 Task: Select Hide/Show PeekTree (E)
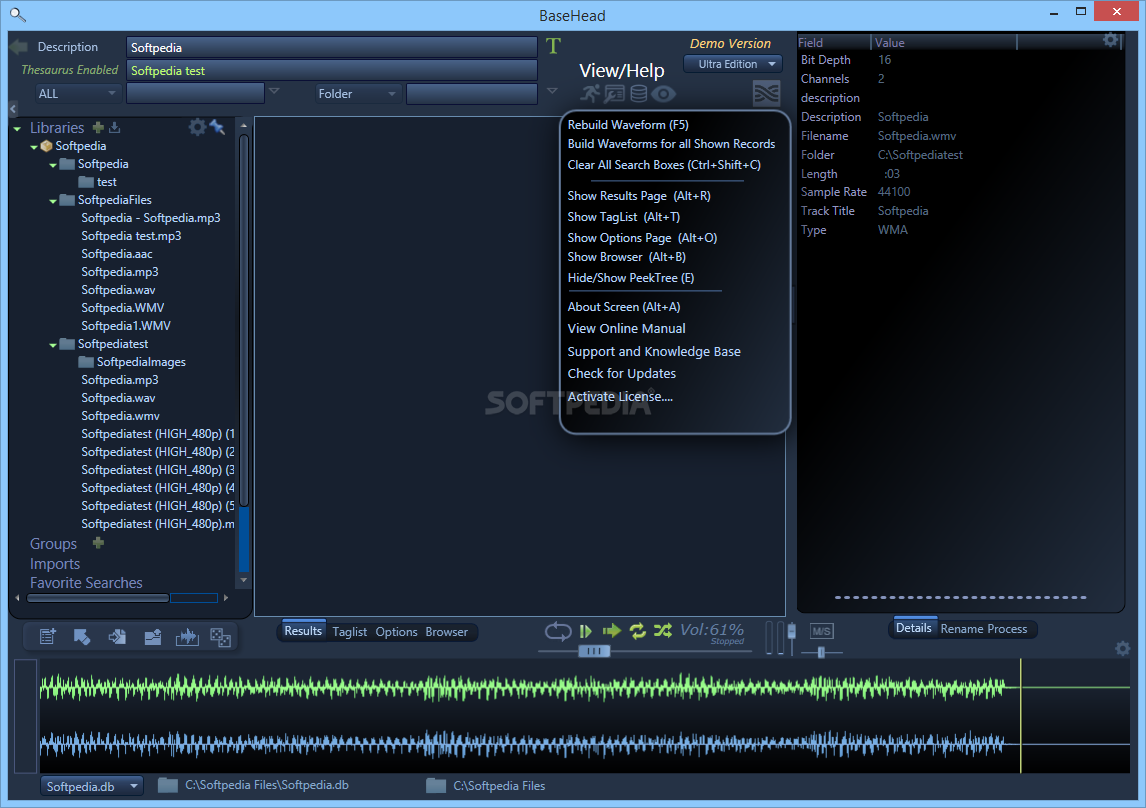[x=631, y=278]
